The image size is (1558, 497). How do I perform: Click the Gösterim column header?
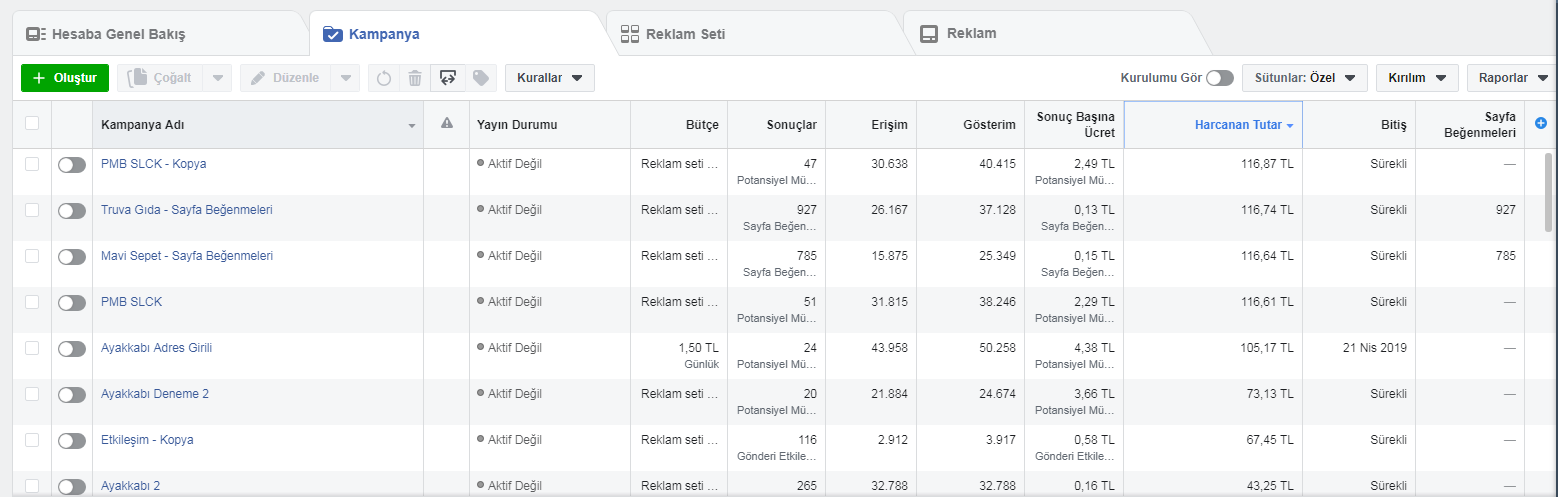[x=970, y=125]
